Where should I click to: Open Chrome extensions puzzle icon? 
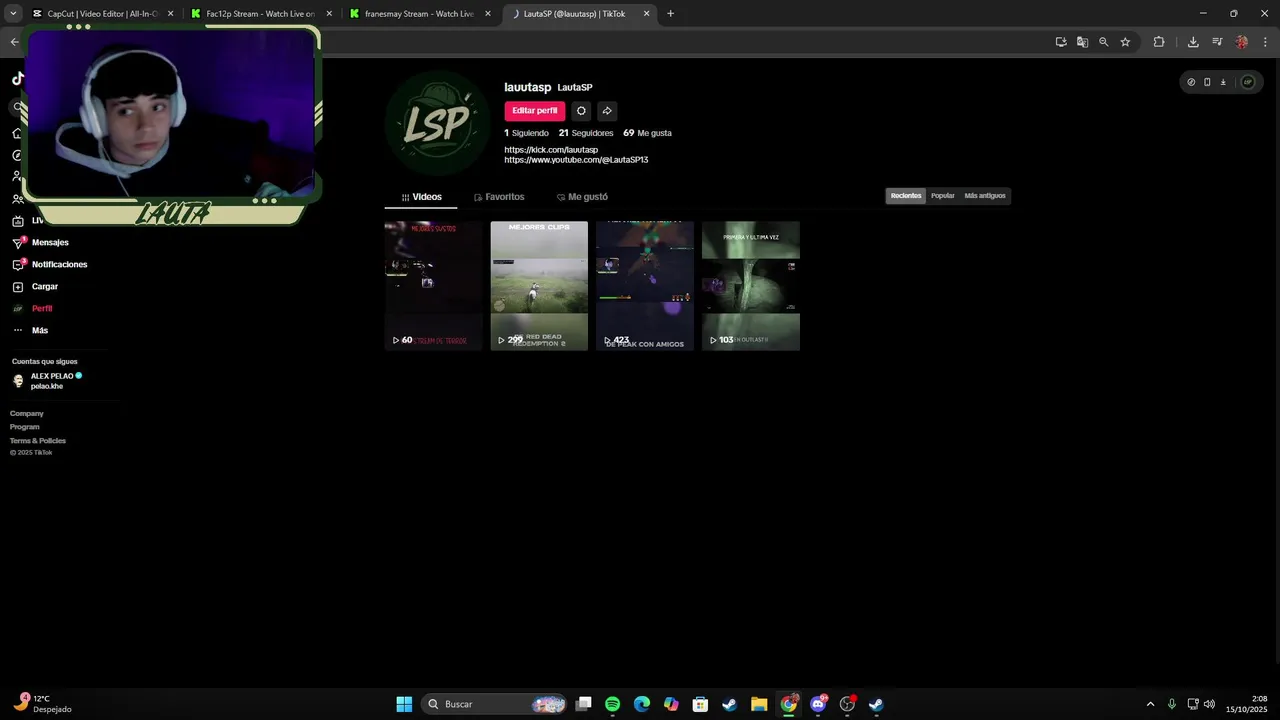coord(1159,42)
